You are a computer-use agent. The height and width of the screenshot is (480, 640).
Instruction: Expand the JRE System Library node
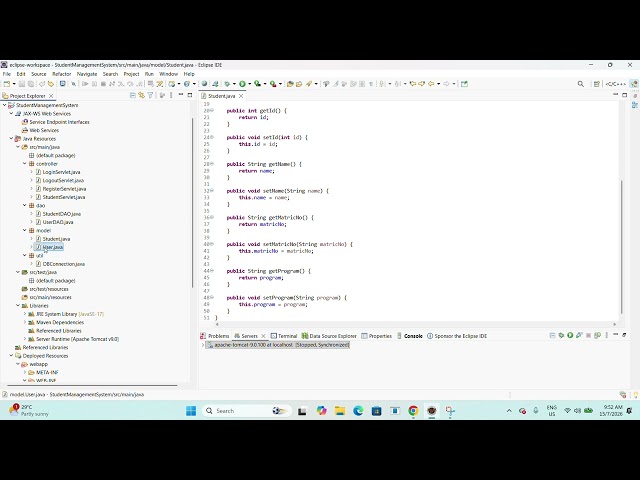tap(24, 314)
